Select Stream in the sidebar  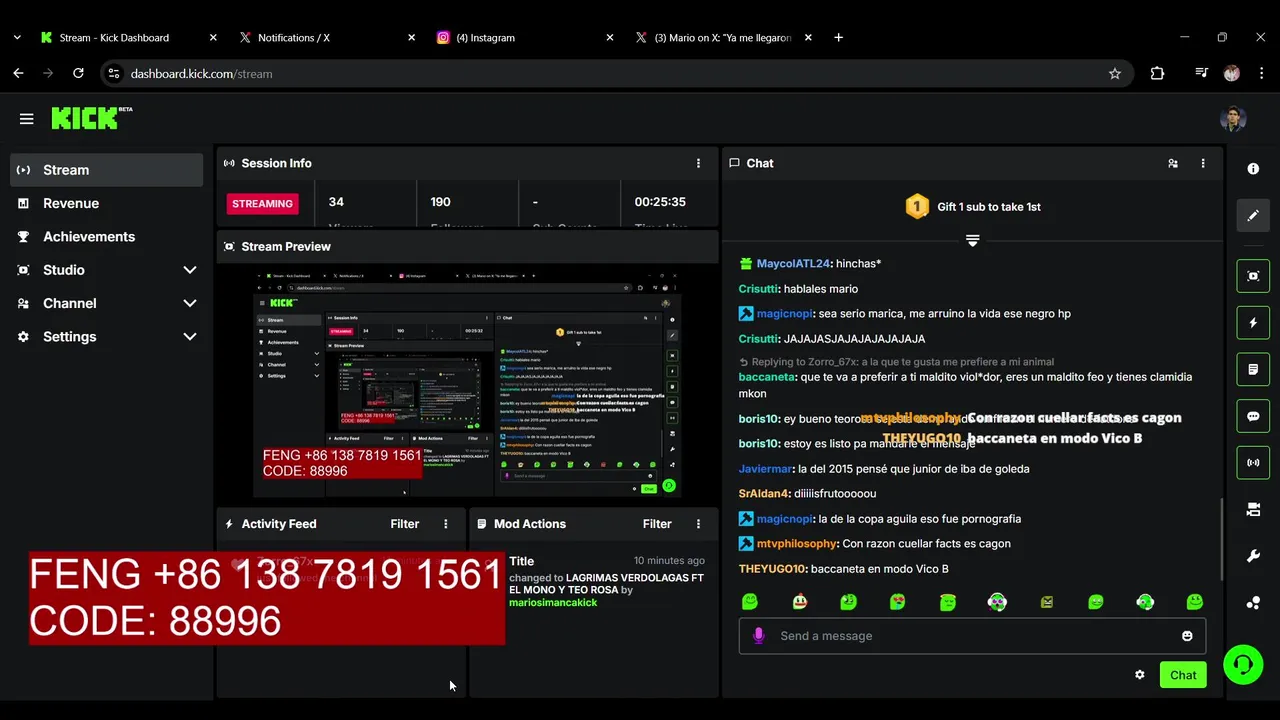click(x=107, y=170)
